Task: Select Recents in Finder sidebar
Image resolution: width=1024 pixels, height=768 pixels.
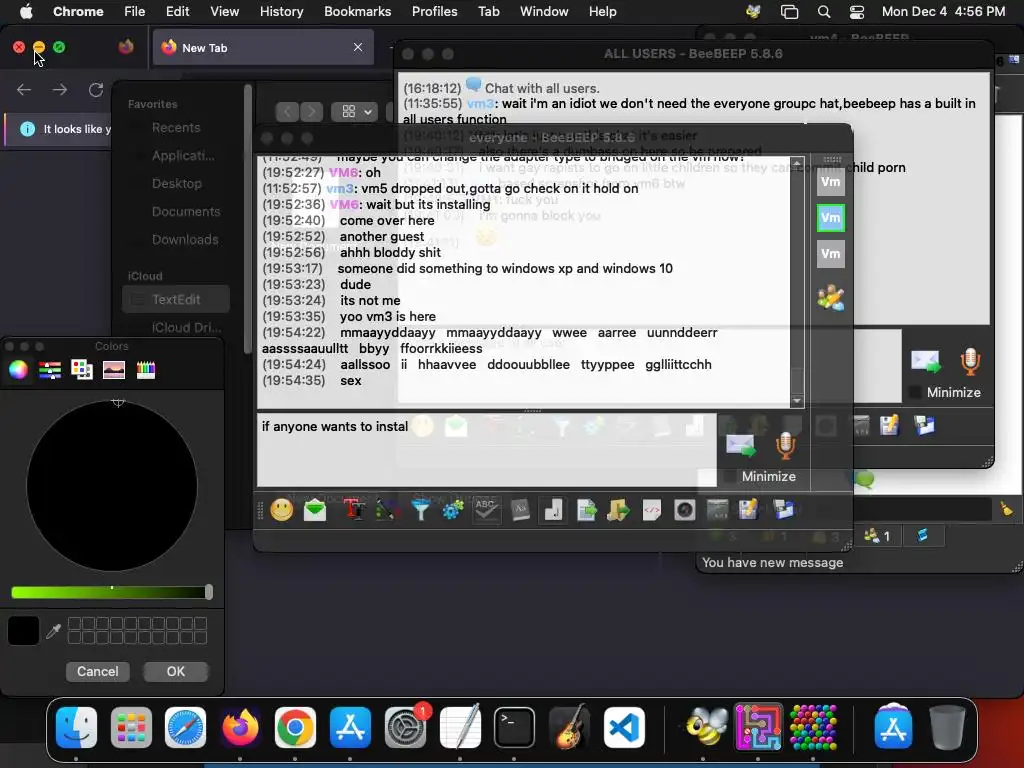Action: pos(176,127)
